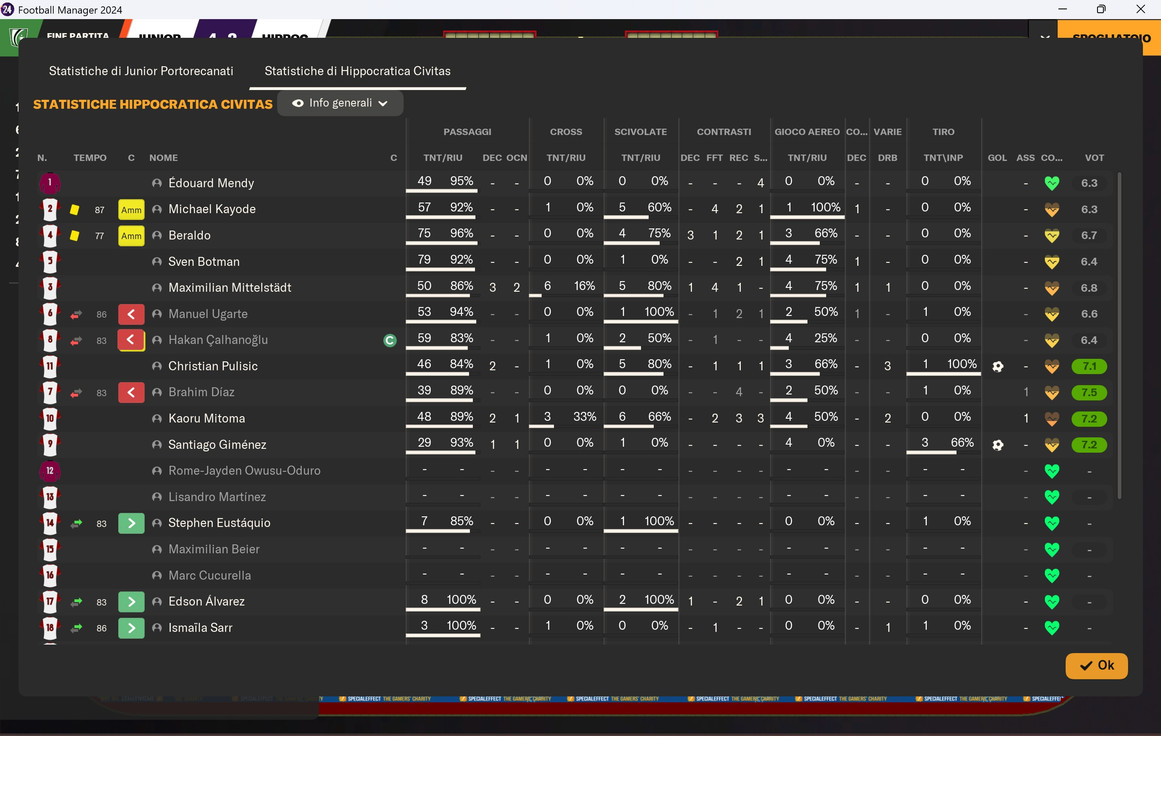1161x800 pixels.
Task: Sort by the ASS column header
Action: 1026,158
